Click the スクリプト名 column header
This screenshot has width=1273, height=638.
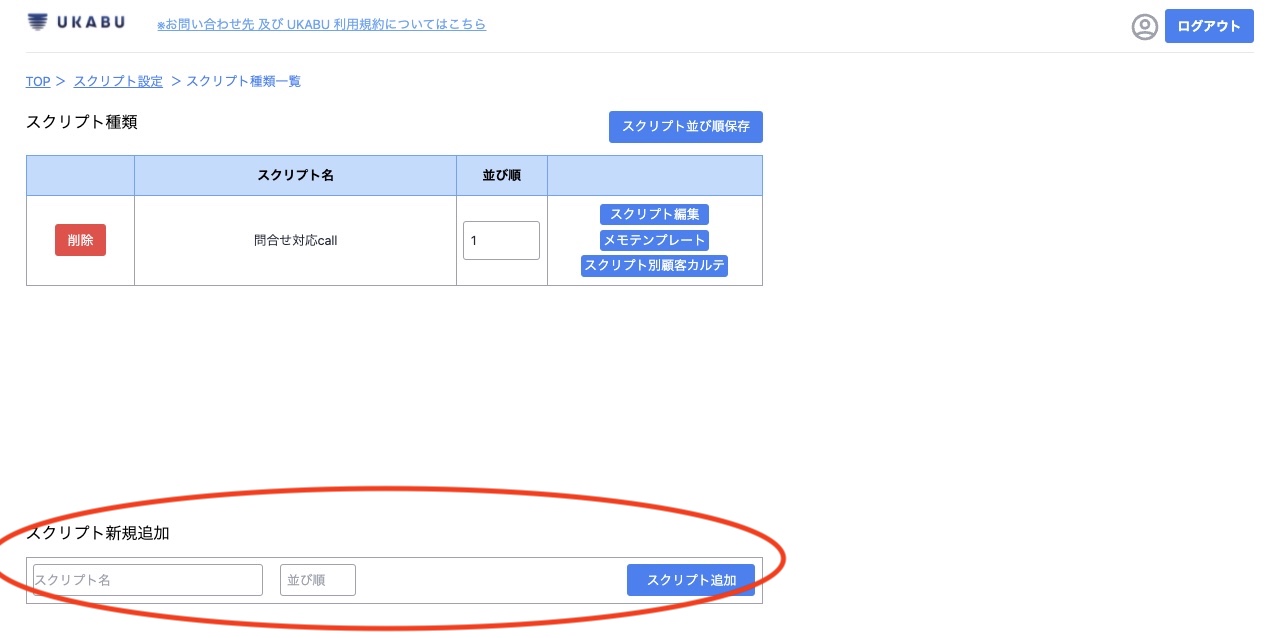point(296,175)
